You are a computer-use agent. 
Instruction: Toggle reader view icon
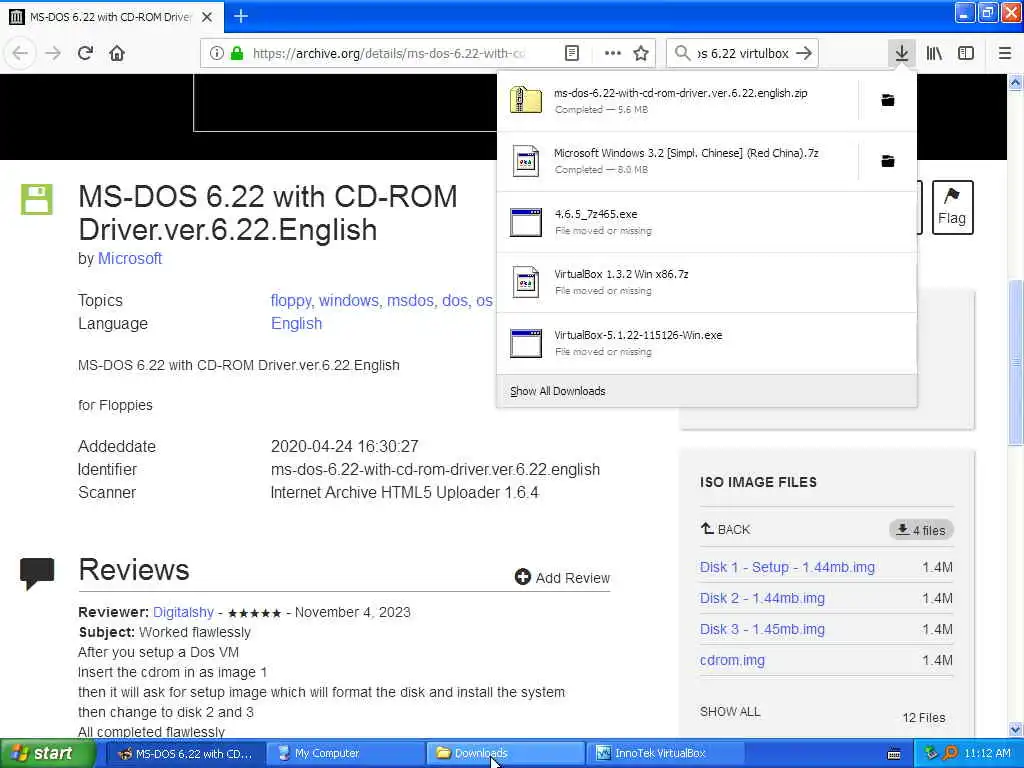(x=571, y=53)
